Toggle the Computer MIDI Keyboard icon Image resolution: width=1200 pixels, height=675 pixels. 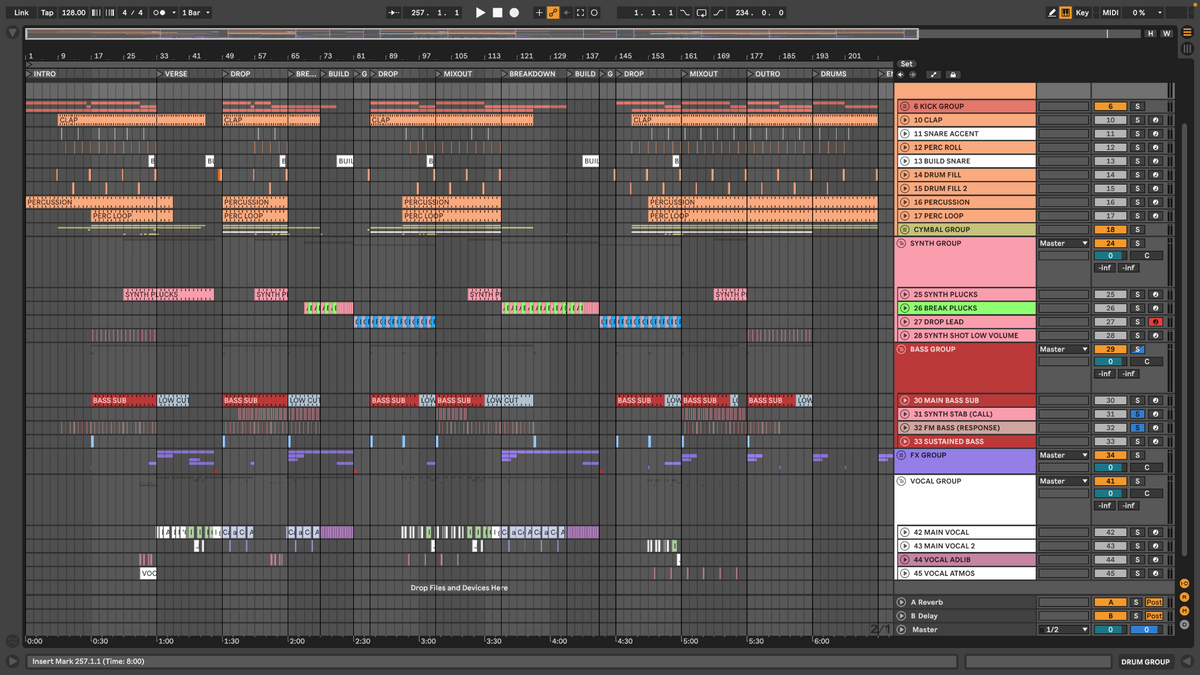tap(1066, 13)
